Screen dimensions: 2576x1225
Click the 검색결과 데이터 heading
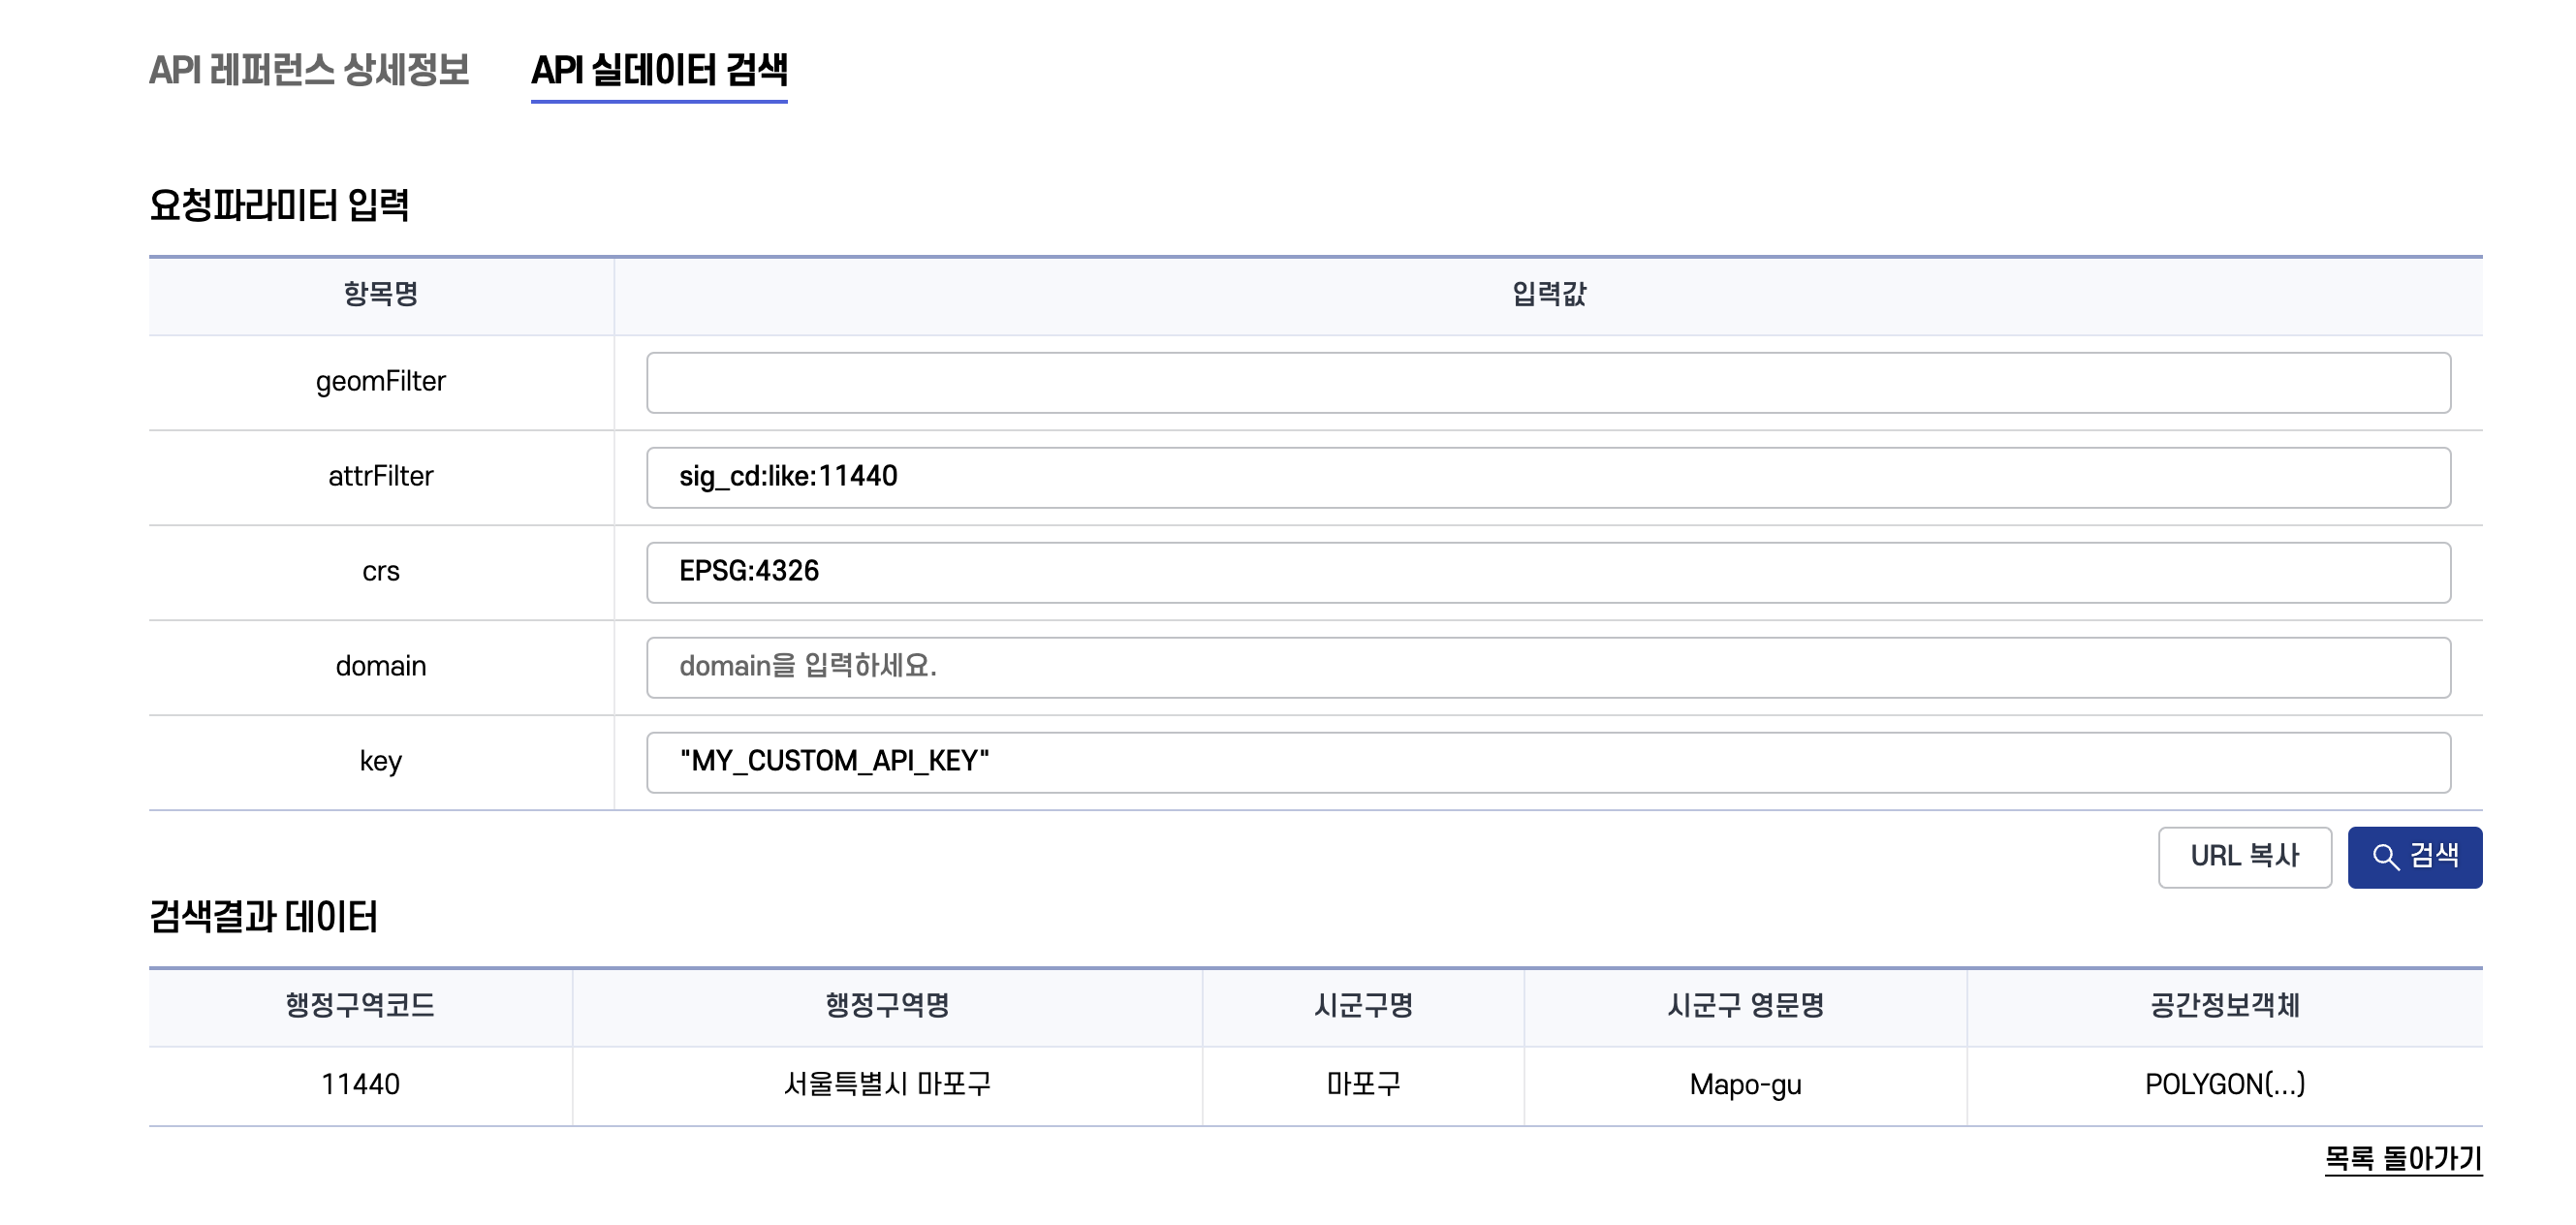pos(263,916)
